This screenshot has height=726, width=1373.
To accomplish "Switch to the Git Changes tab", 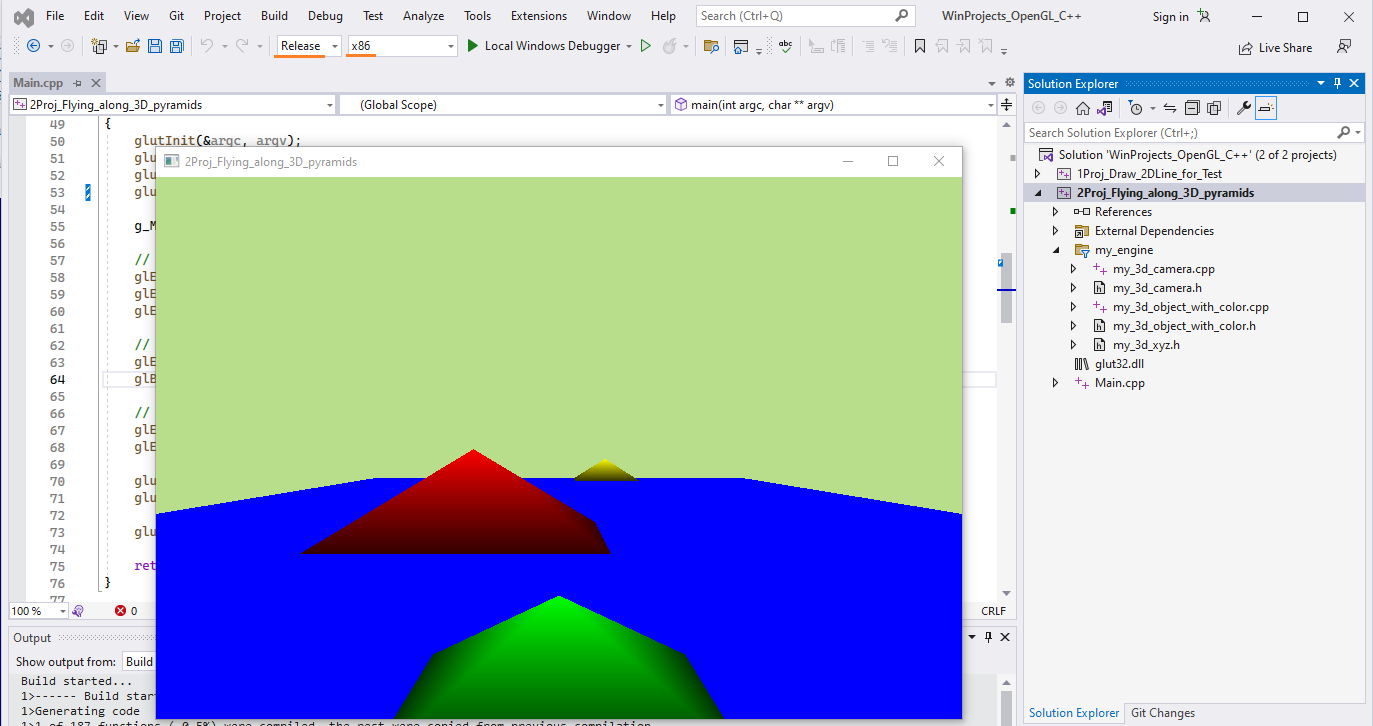I will [1162, 713].
